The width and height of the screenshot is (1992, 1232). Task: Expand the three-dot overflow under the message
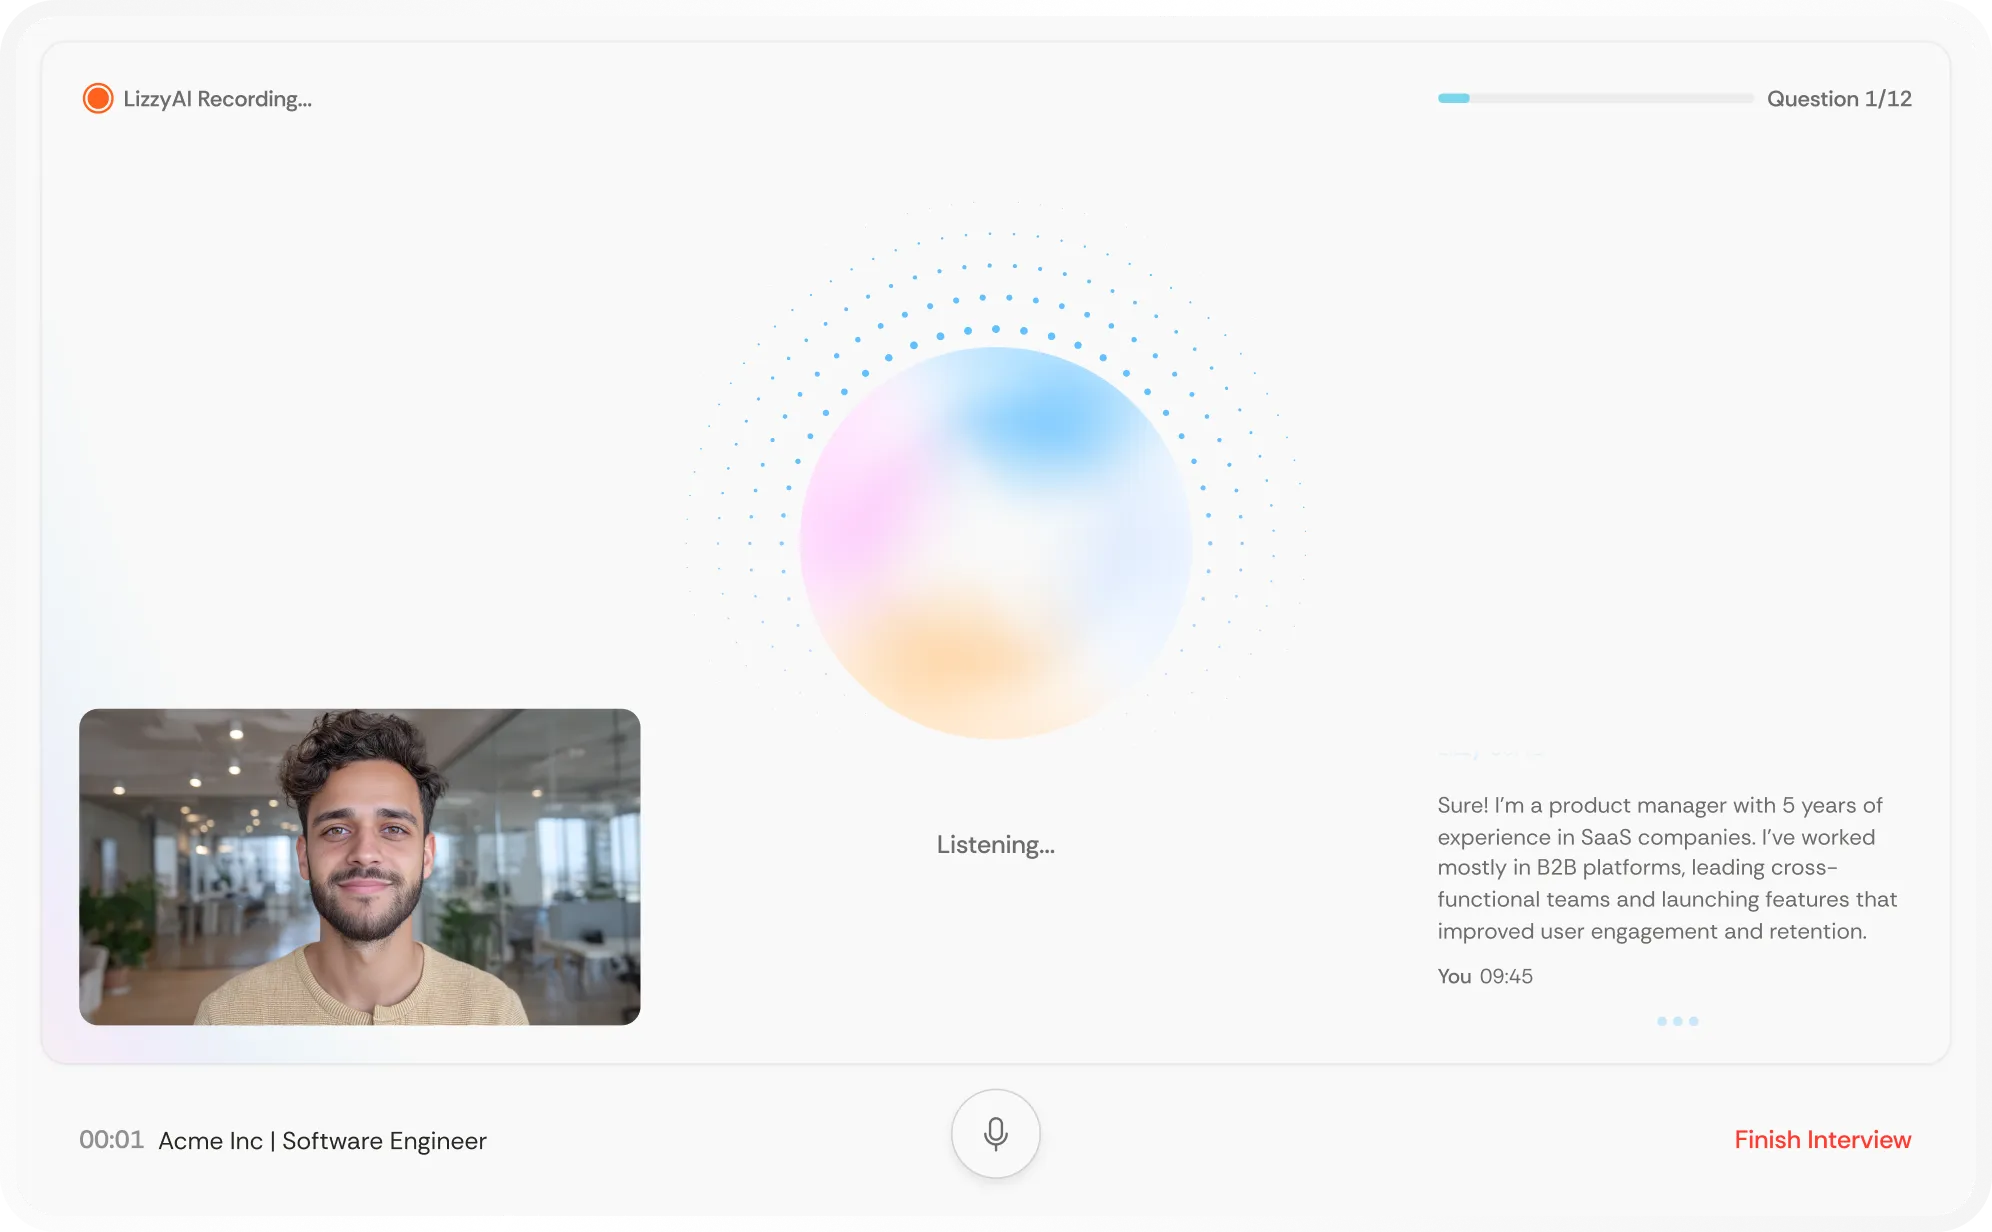point(1676,1020)
